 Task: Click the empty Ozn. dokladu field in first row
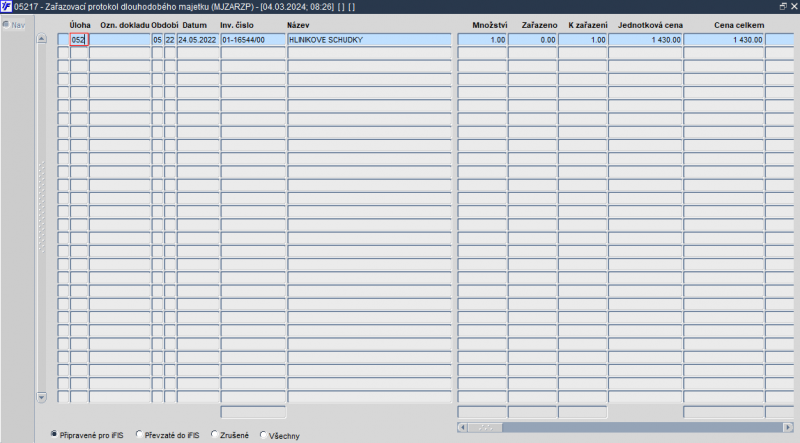[x=120, y=40]
